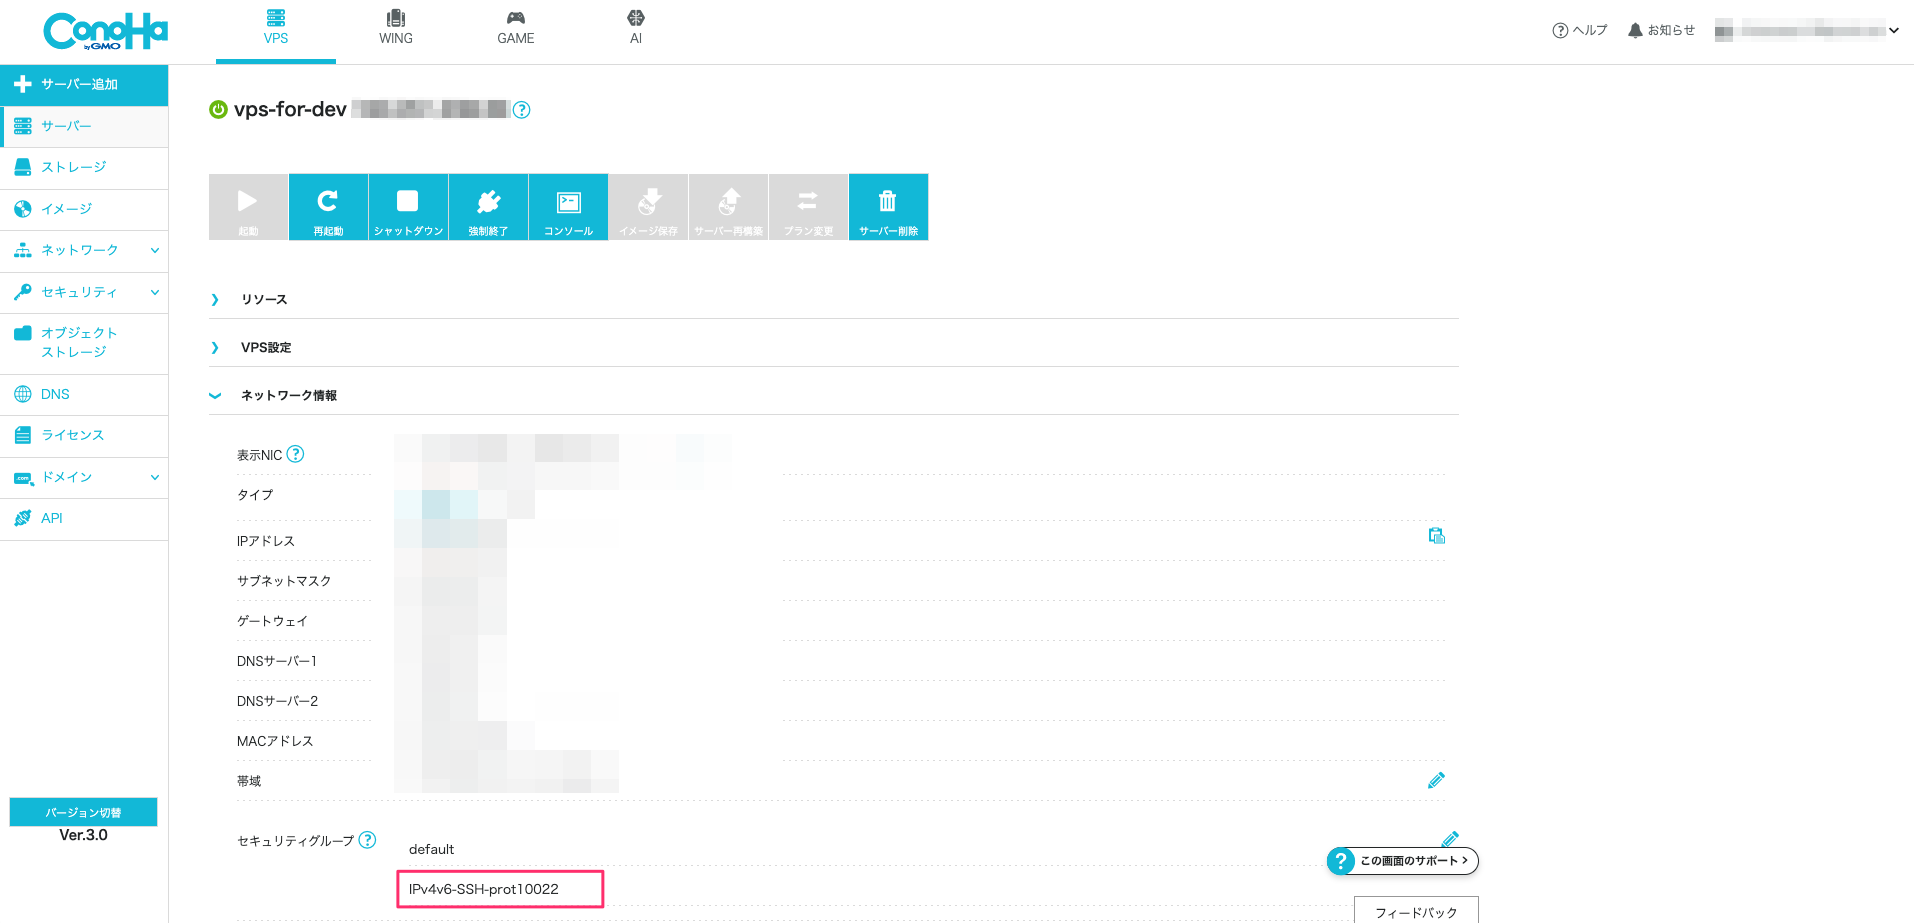
Task: Open the コンソール console icon
Action: pyautogui.click(x=568, y=207)
